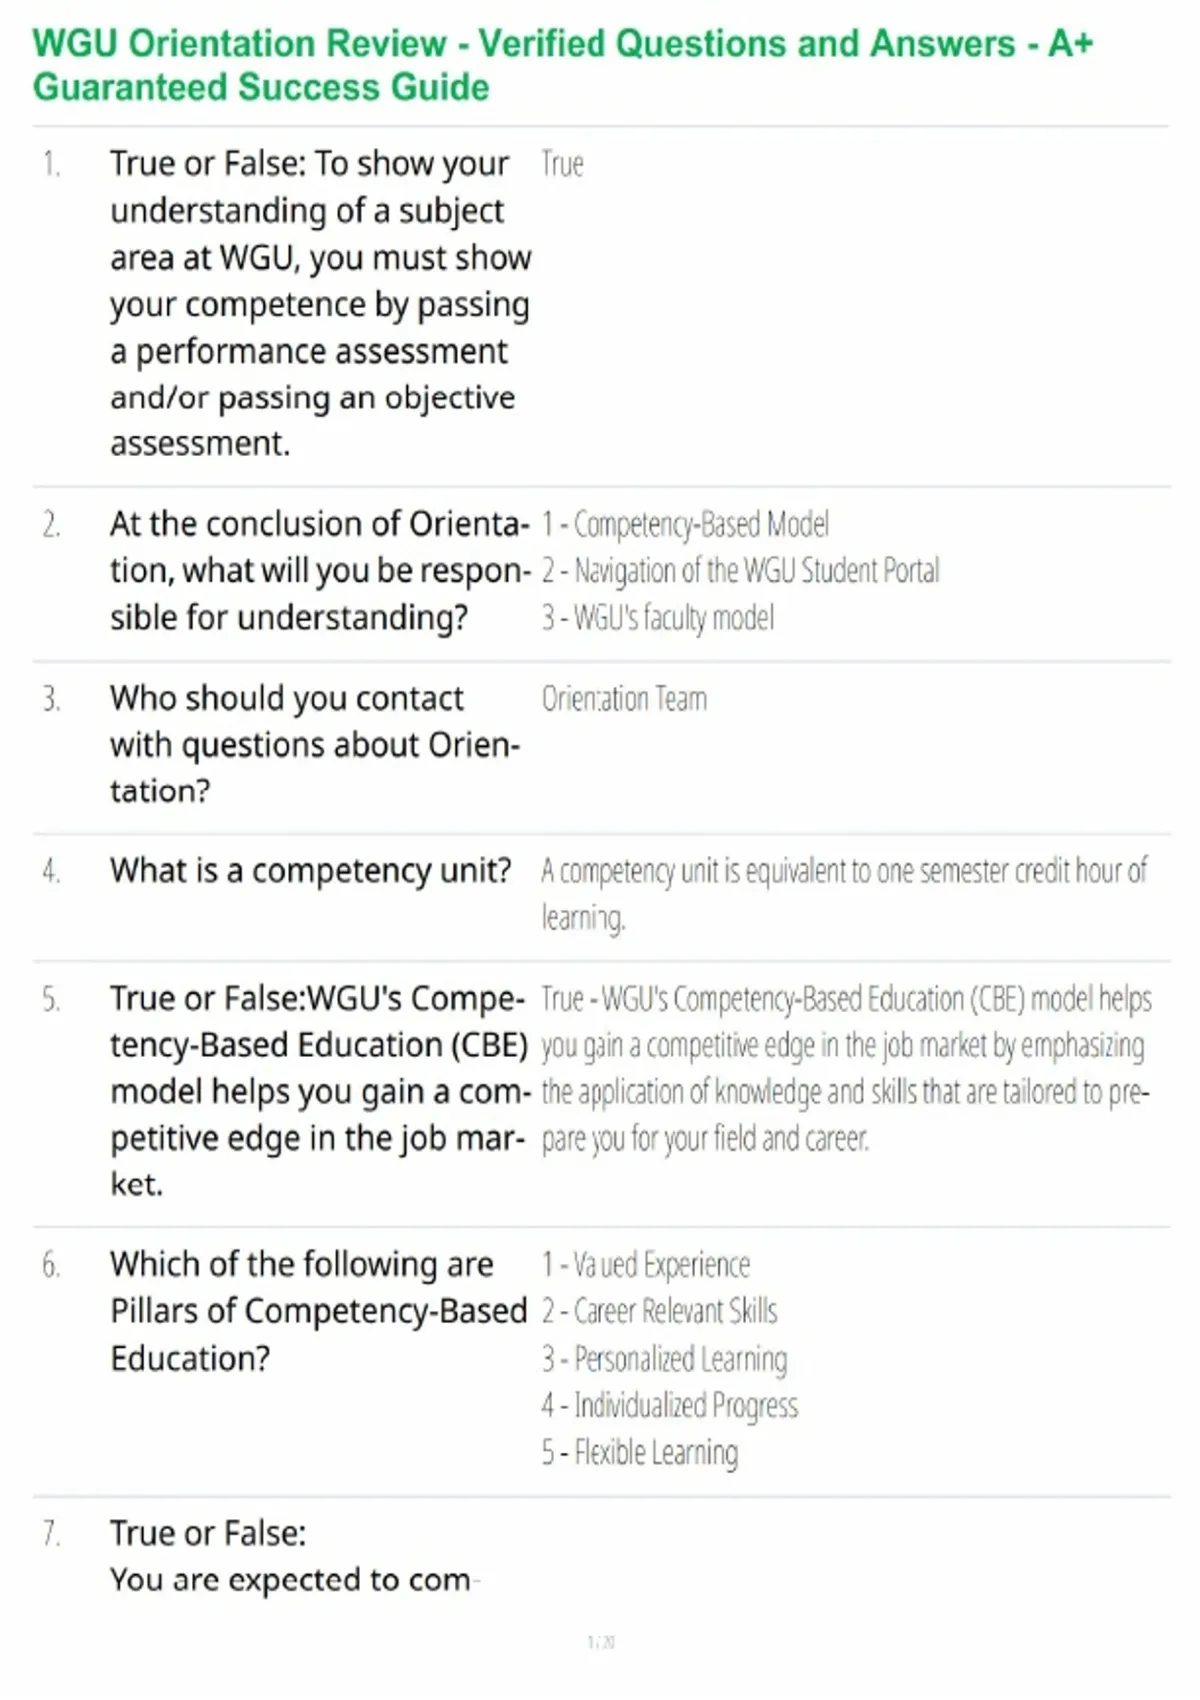Click question 7 'True or False' text

(x=208, y=1533)
